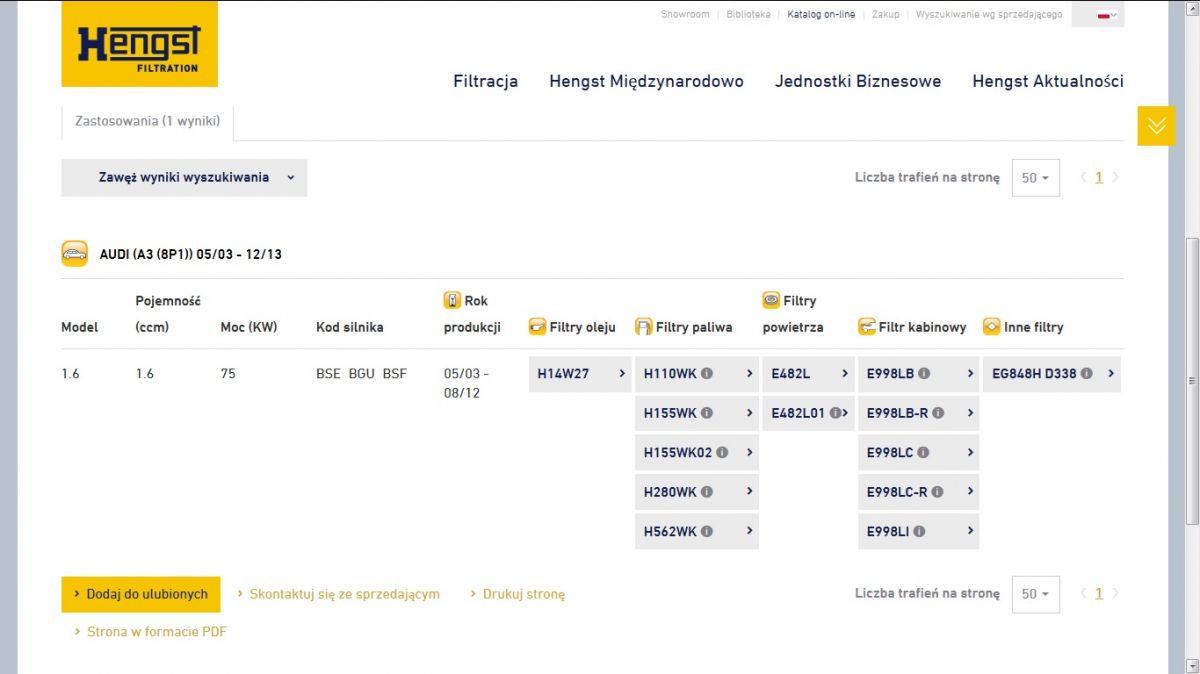Click the production years "05/03 - 08/12"
This screenshot has height=674, width=1200.
467,384
